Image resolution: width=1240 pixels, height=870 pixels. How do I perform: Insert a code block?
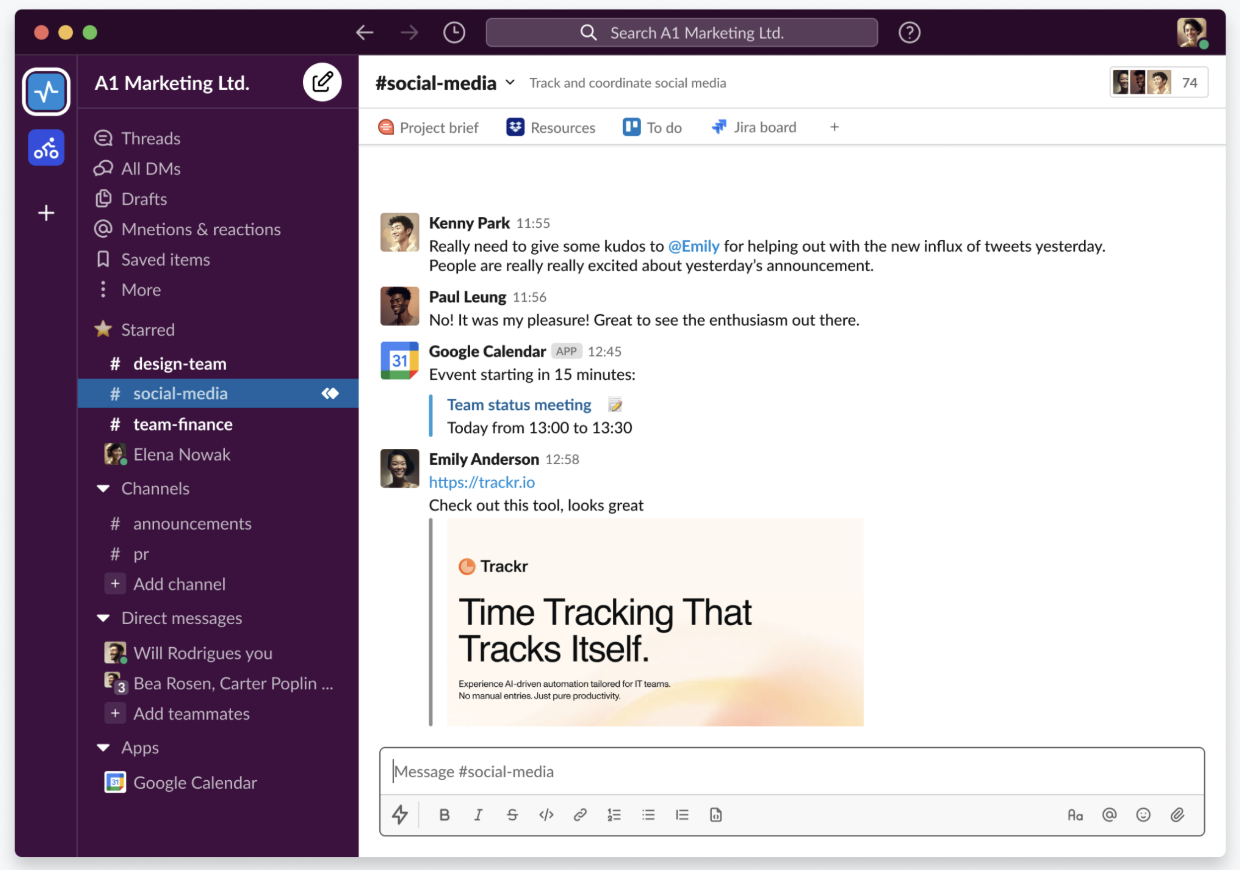tap(716, 815)
